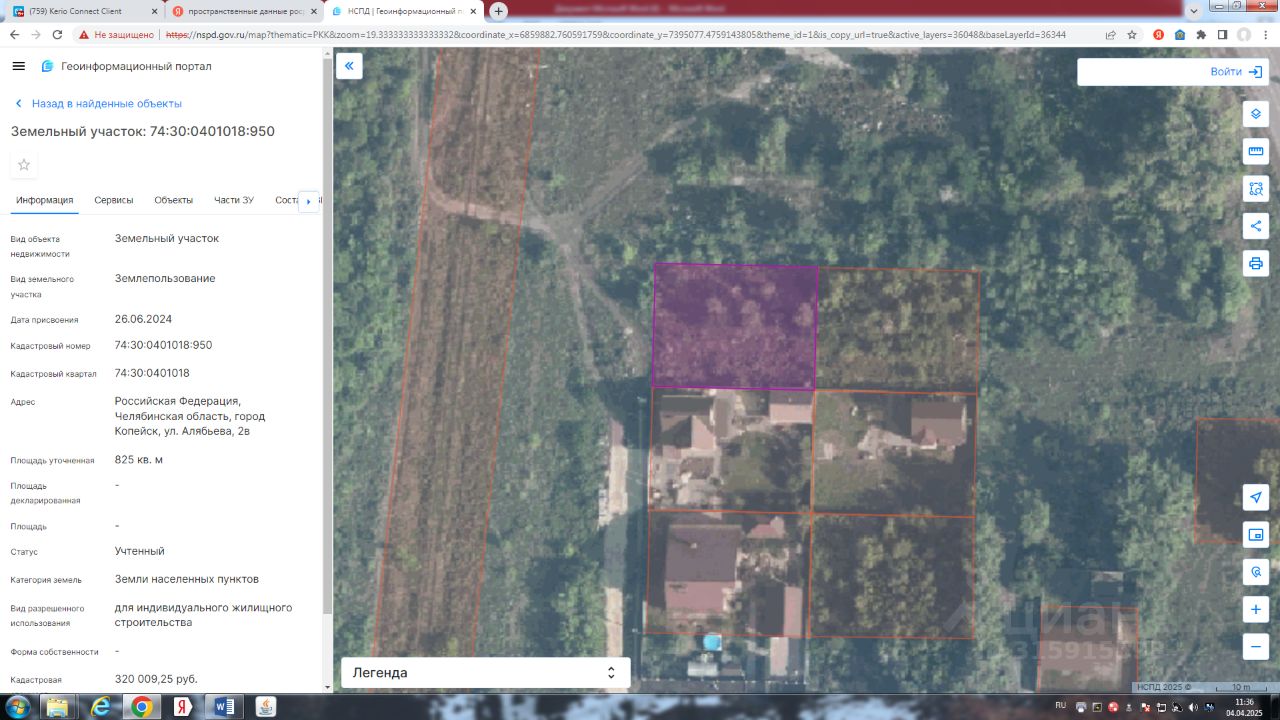The image size is (1280, 720).
Task: Select the highlighted purple land parcel
Action: [x=735, y=325]
